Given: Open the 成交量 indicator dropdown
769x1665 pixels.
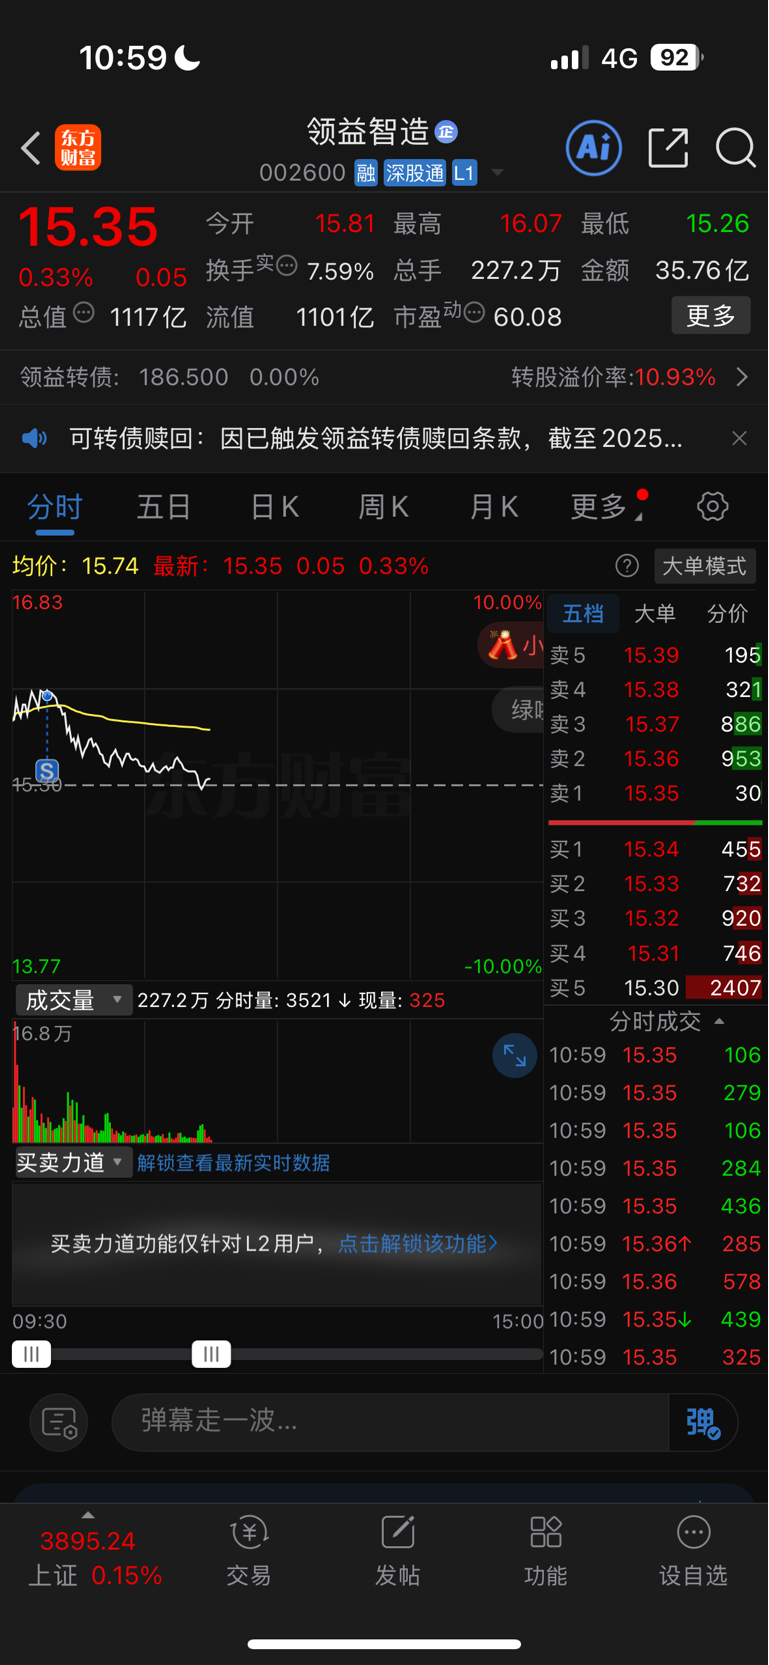Looking at the screenshot, I should tap(73, 1000).
